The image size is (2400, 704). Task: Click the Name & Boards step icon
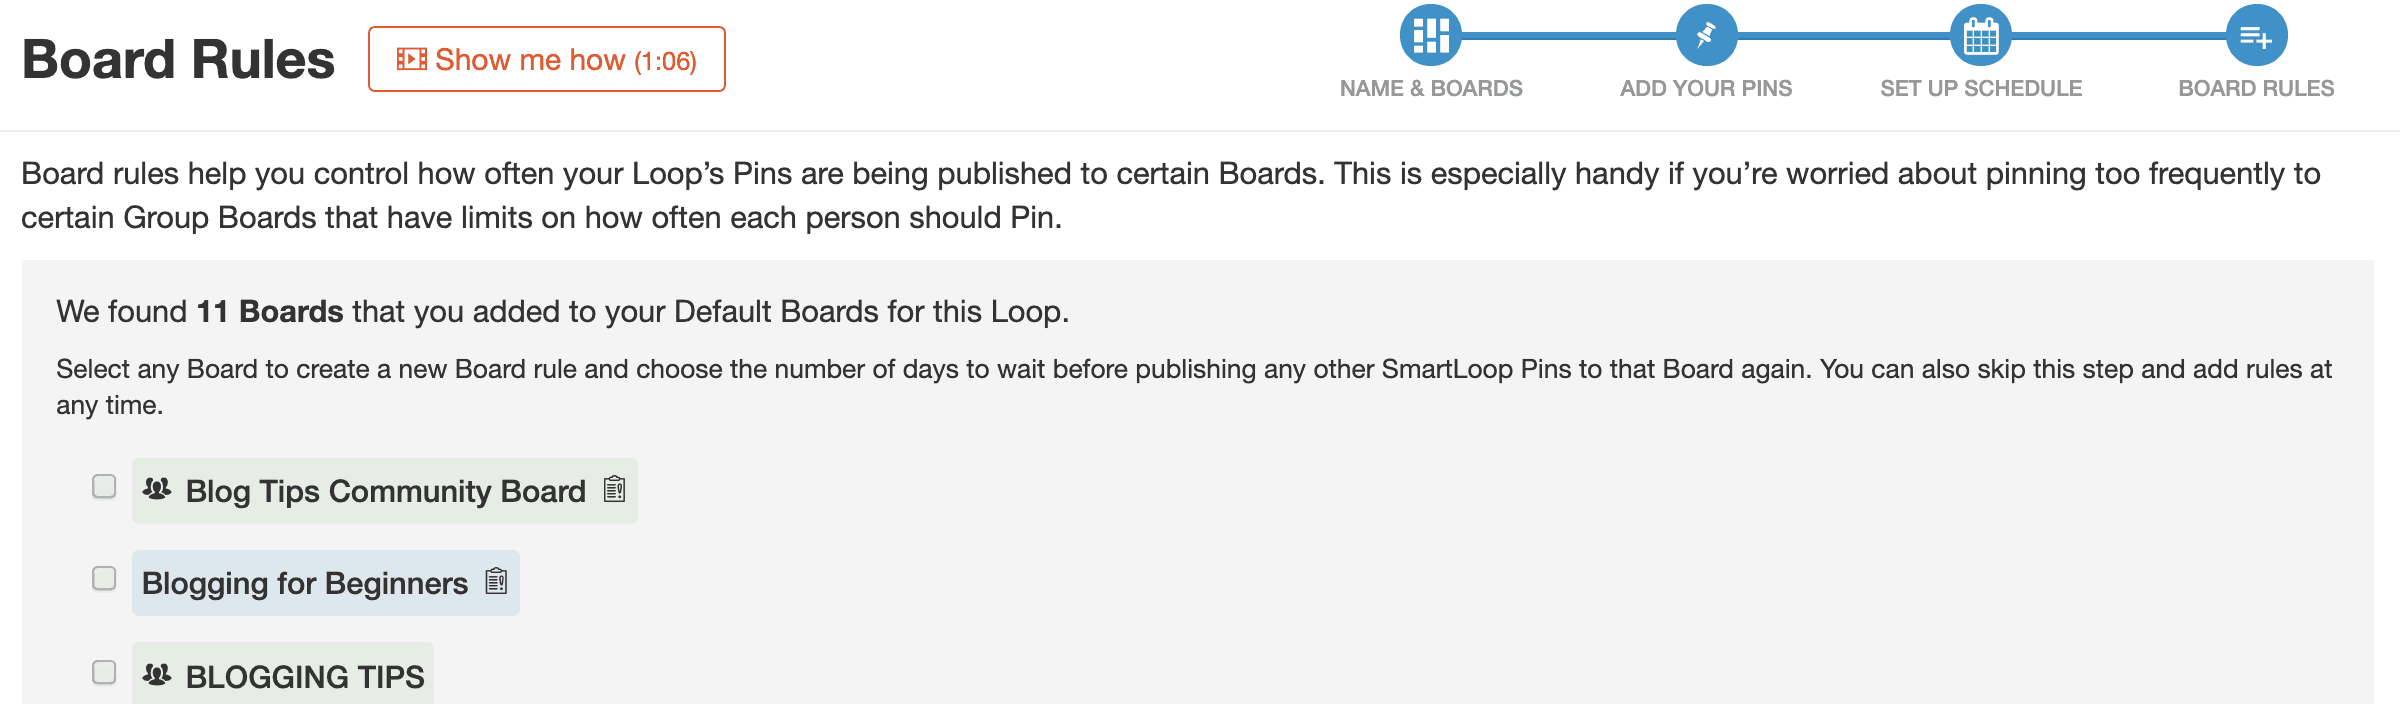click(x=1431, y=35)
